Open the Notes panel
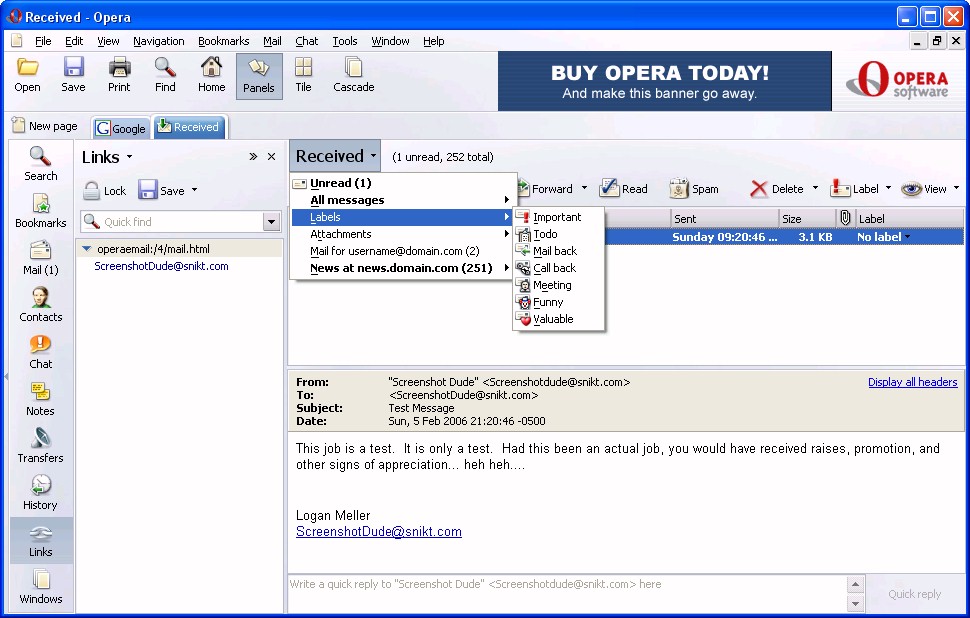The image size is (970, 618). tap(40, 399)
